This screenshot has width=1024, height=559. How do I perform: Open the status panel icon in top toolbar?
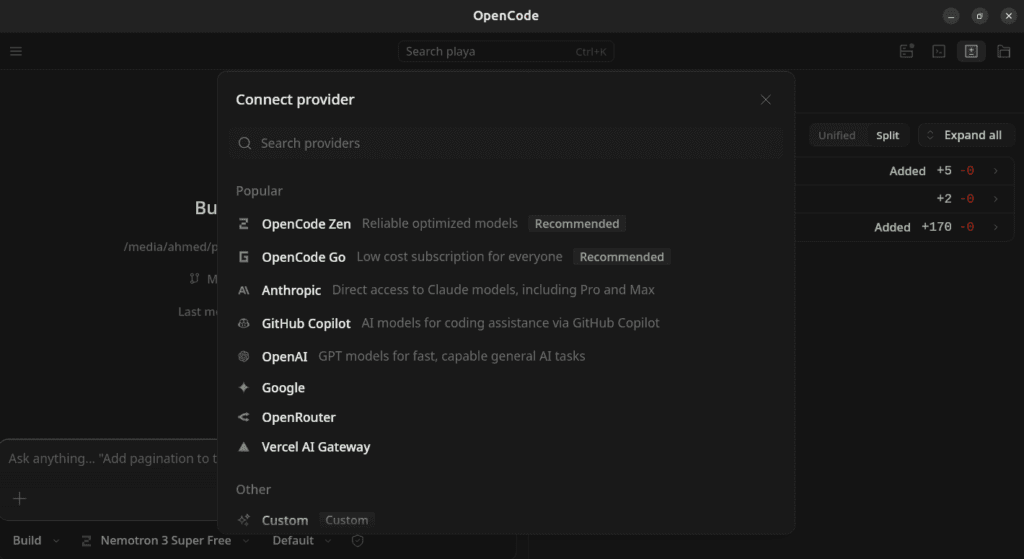906,52
